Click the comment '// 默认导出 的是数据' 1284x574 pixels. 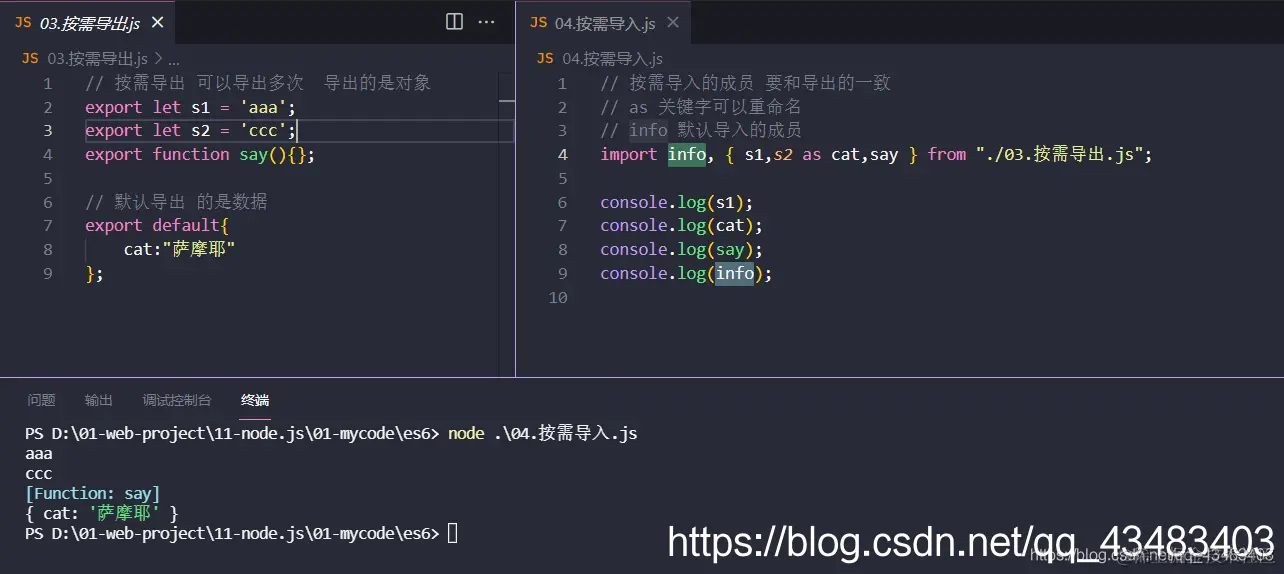[176, 202]
